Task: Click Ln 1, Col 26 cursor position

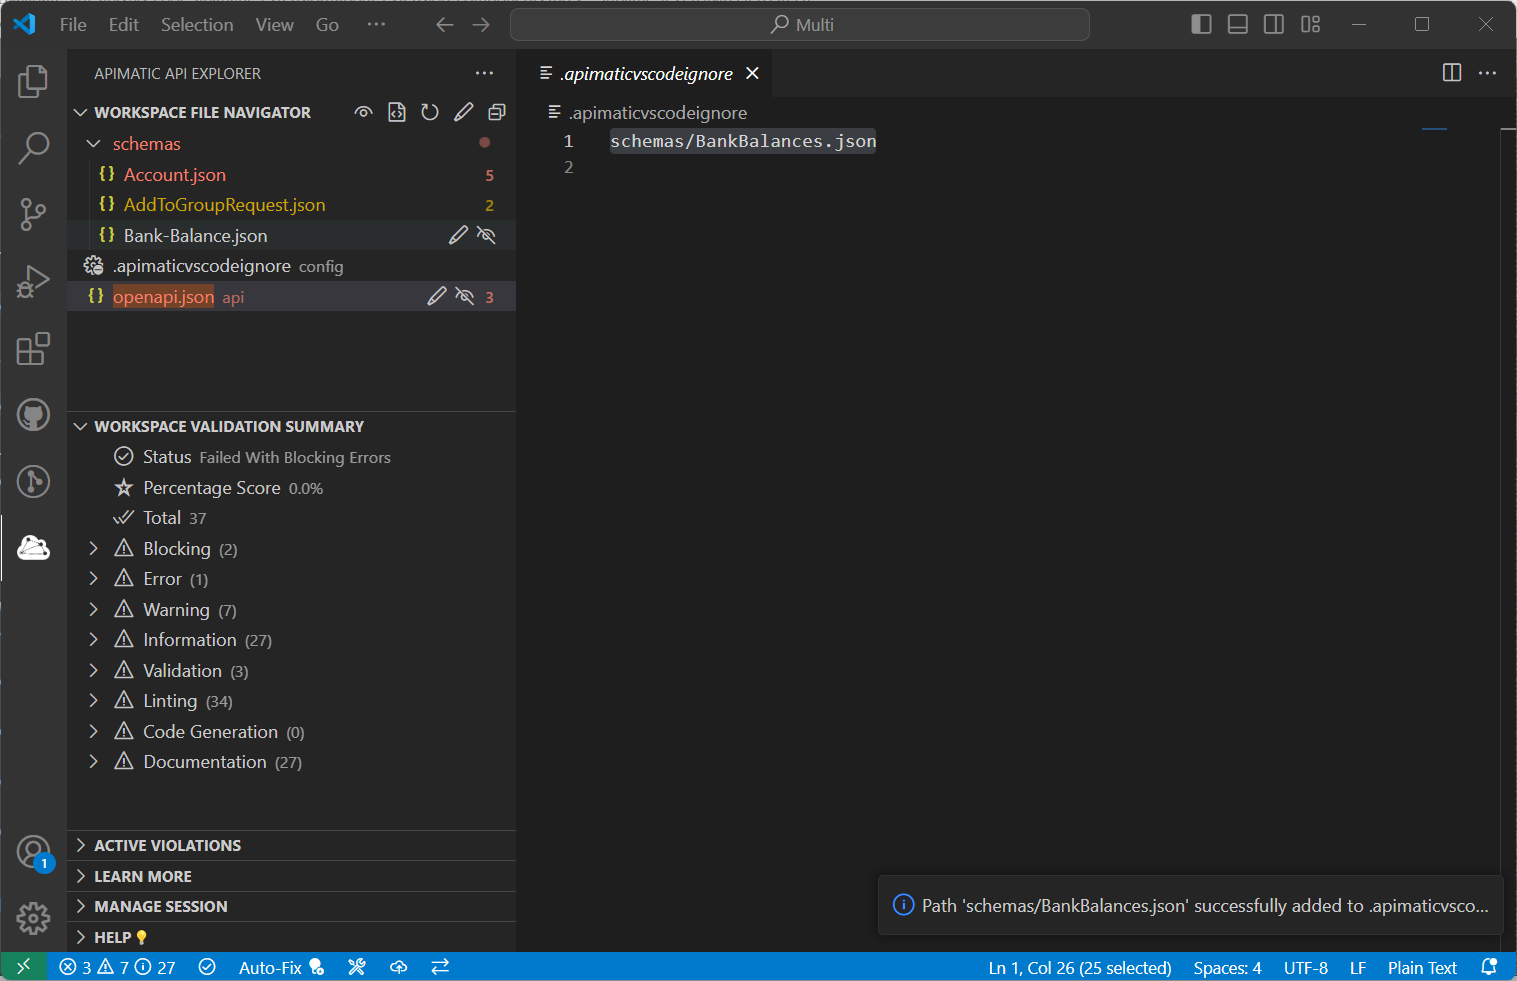Action: pos(1080,967)
